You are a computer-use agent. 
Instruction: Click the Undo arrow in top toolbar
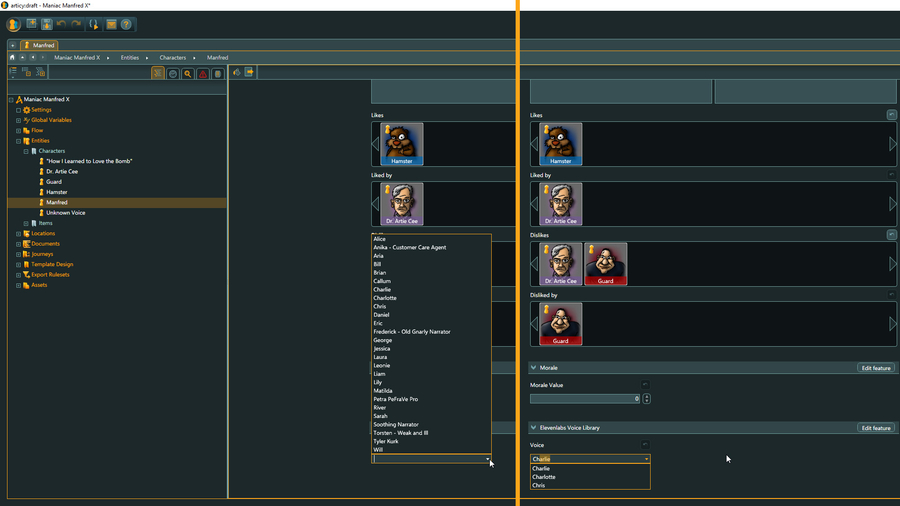click(x=61, y=24)
